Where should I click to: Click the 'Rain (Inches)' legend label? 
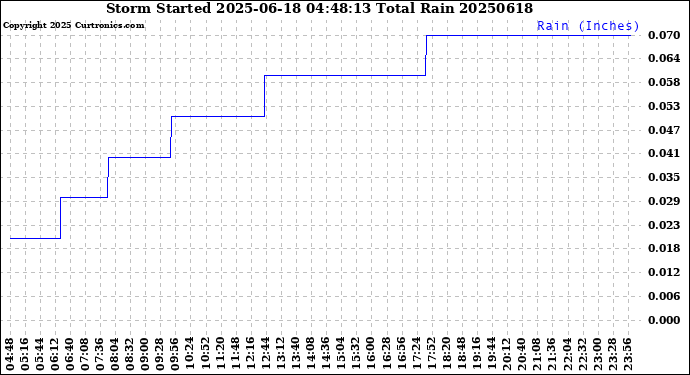pos(587,26)
